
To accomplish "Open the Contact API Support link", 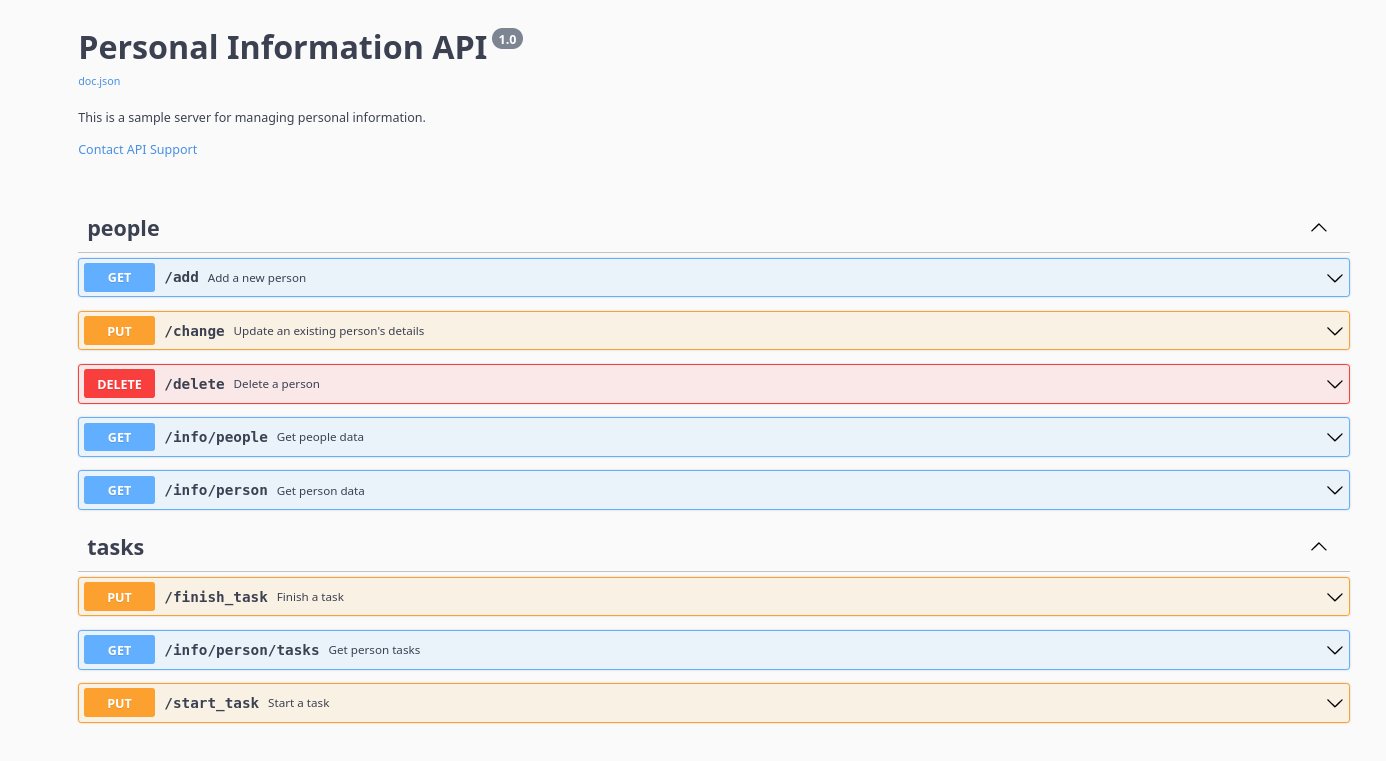I will tap(138, 150).
